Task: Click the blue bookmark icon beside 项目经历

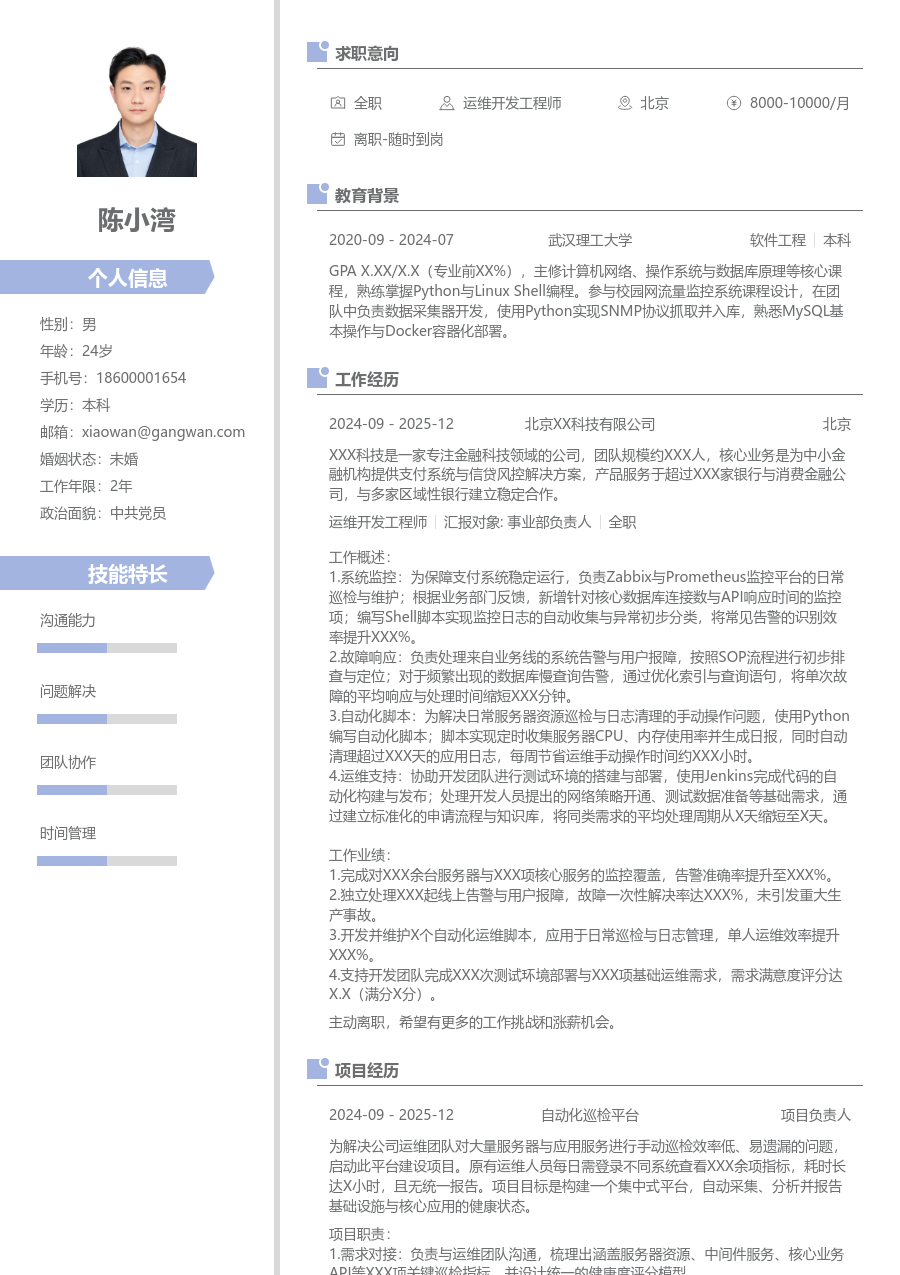Action: click(x=315, y=1071)
